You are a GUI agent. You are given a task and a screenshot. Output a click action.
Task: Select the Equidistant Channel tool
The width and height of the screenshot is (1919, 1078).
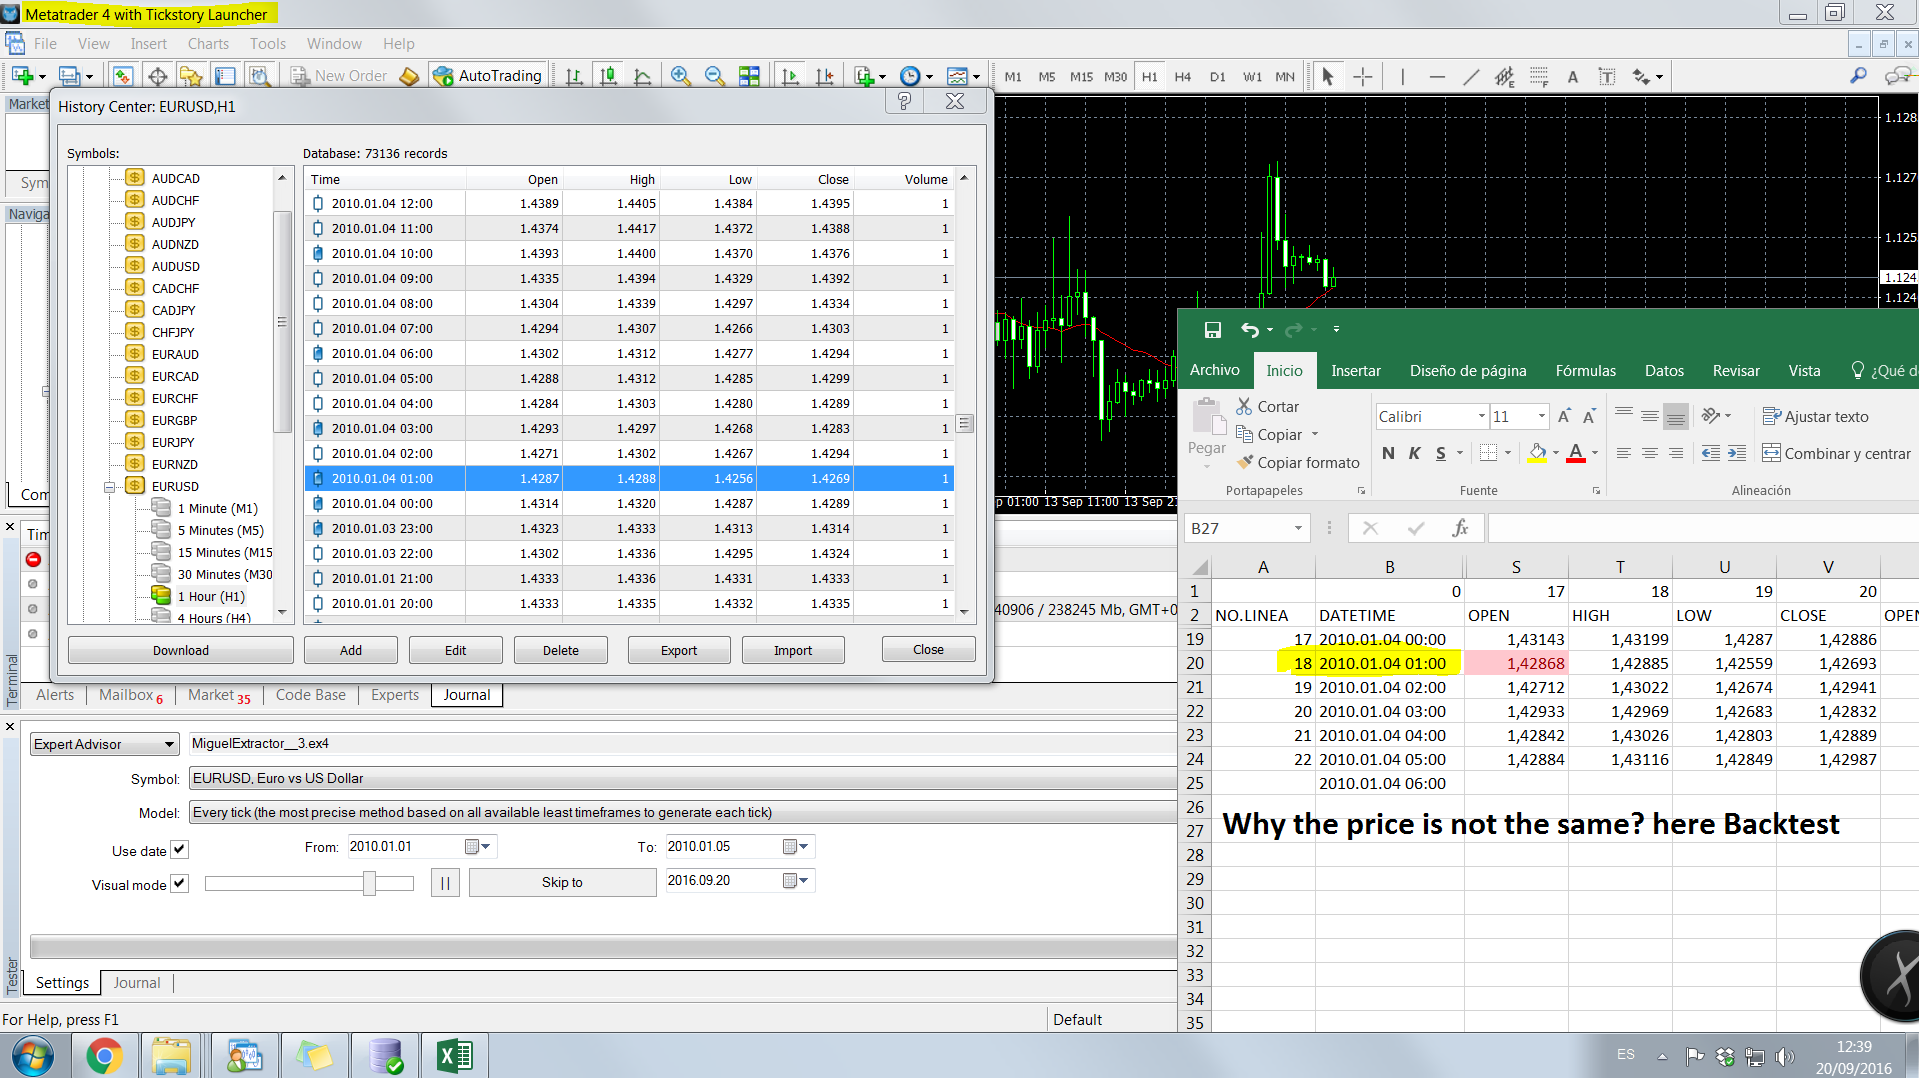click(1505, 76)
